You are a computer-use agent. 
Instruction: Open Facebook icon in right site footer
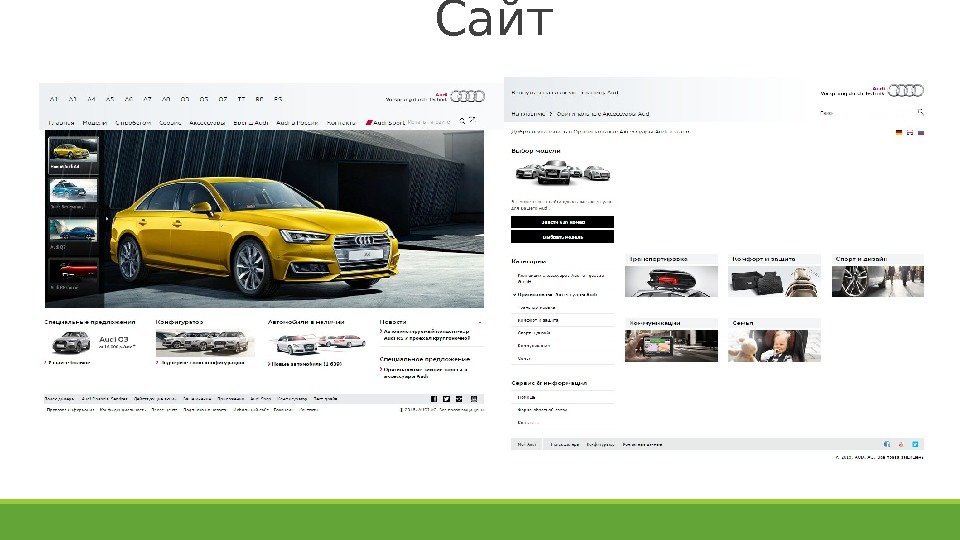pos(887,444)
